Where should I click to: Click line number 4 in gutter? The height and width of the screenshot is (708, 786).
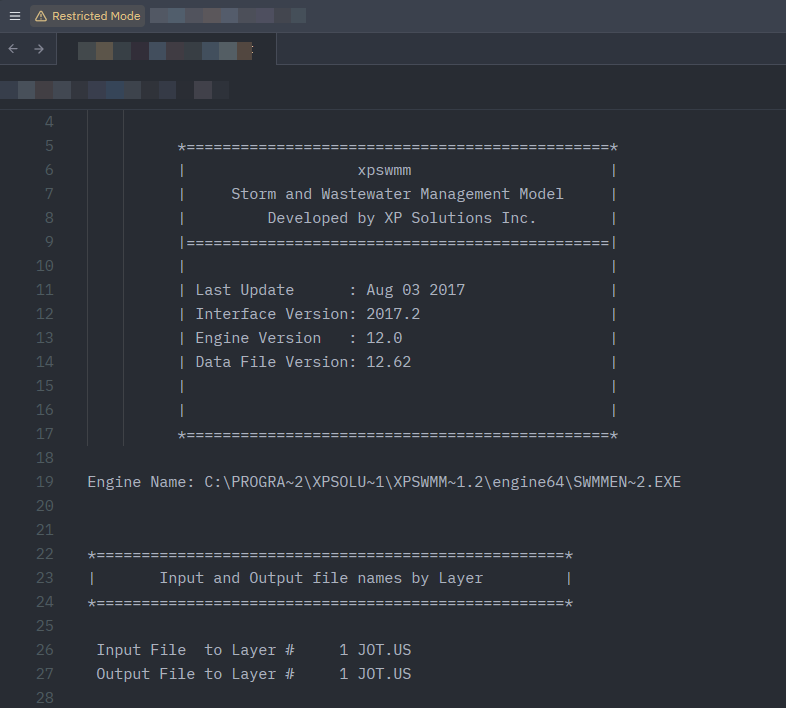49,122
